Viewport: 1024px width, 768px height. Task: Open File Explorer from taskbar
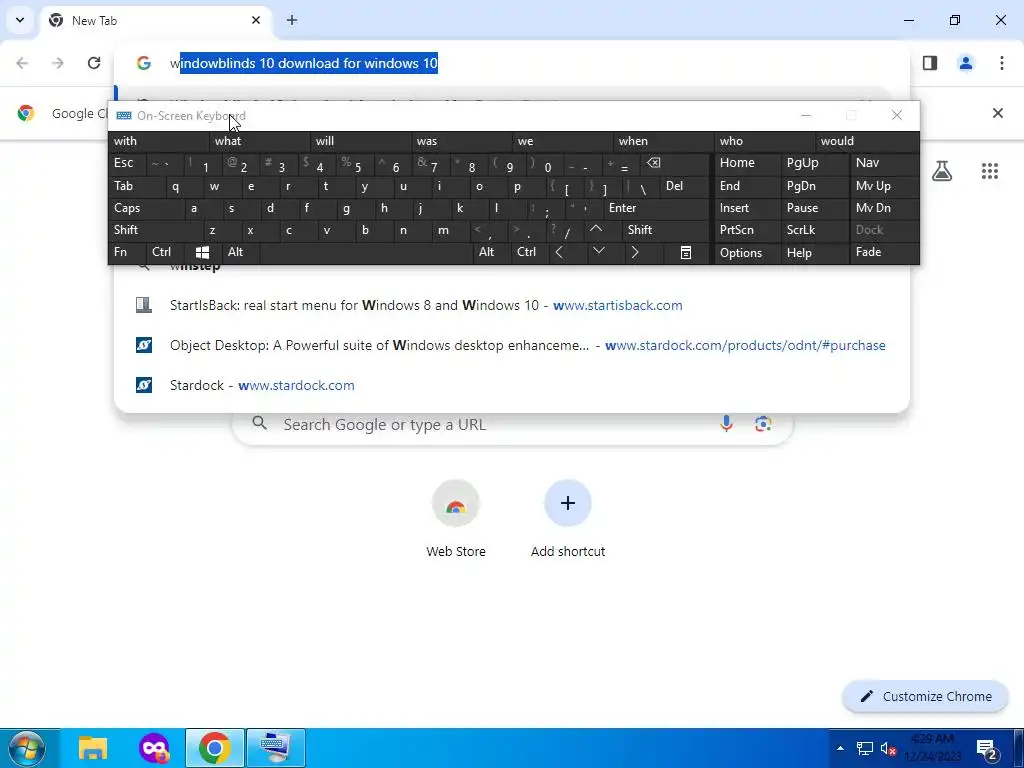(93, 748)
